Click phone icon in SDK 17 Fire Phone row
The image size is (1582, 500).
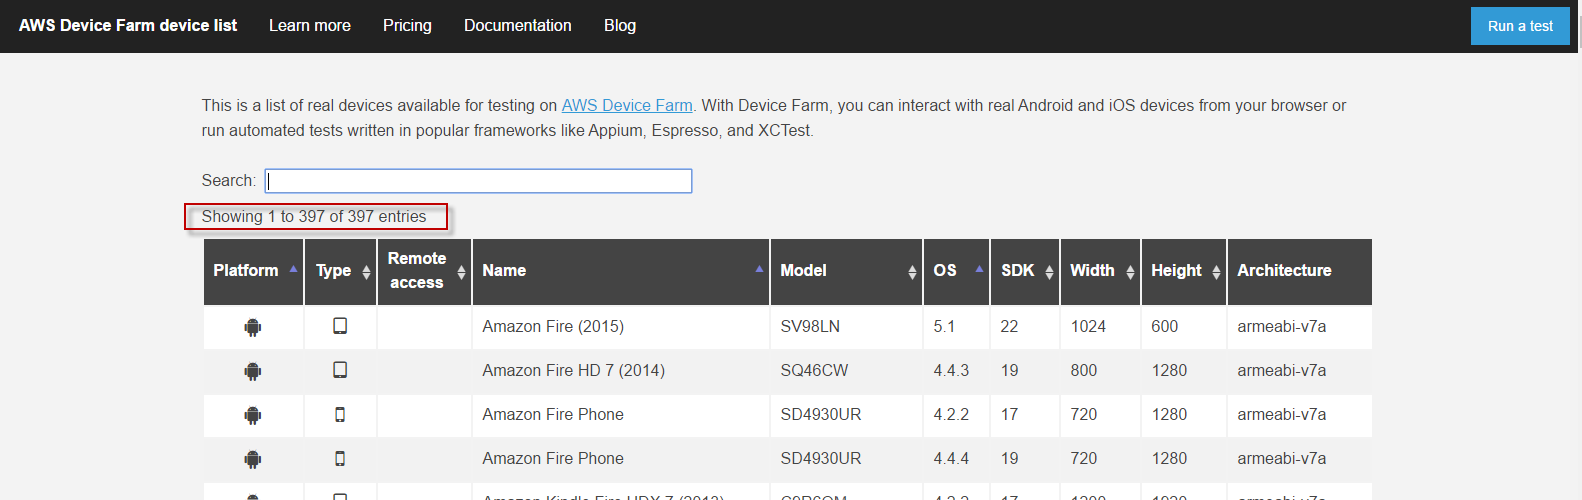pos(340,414)
